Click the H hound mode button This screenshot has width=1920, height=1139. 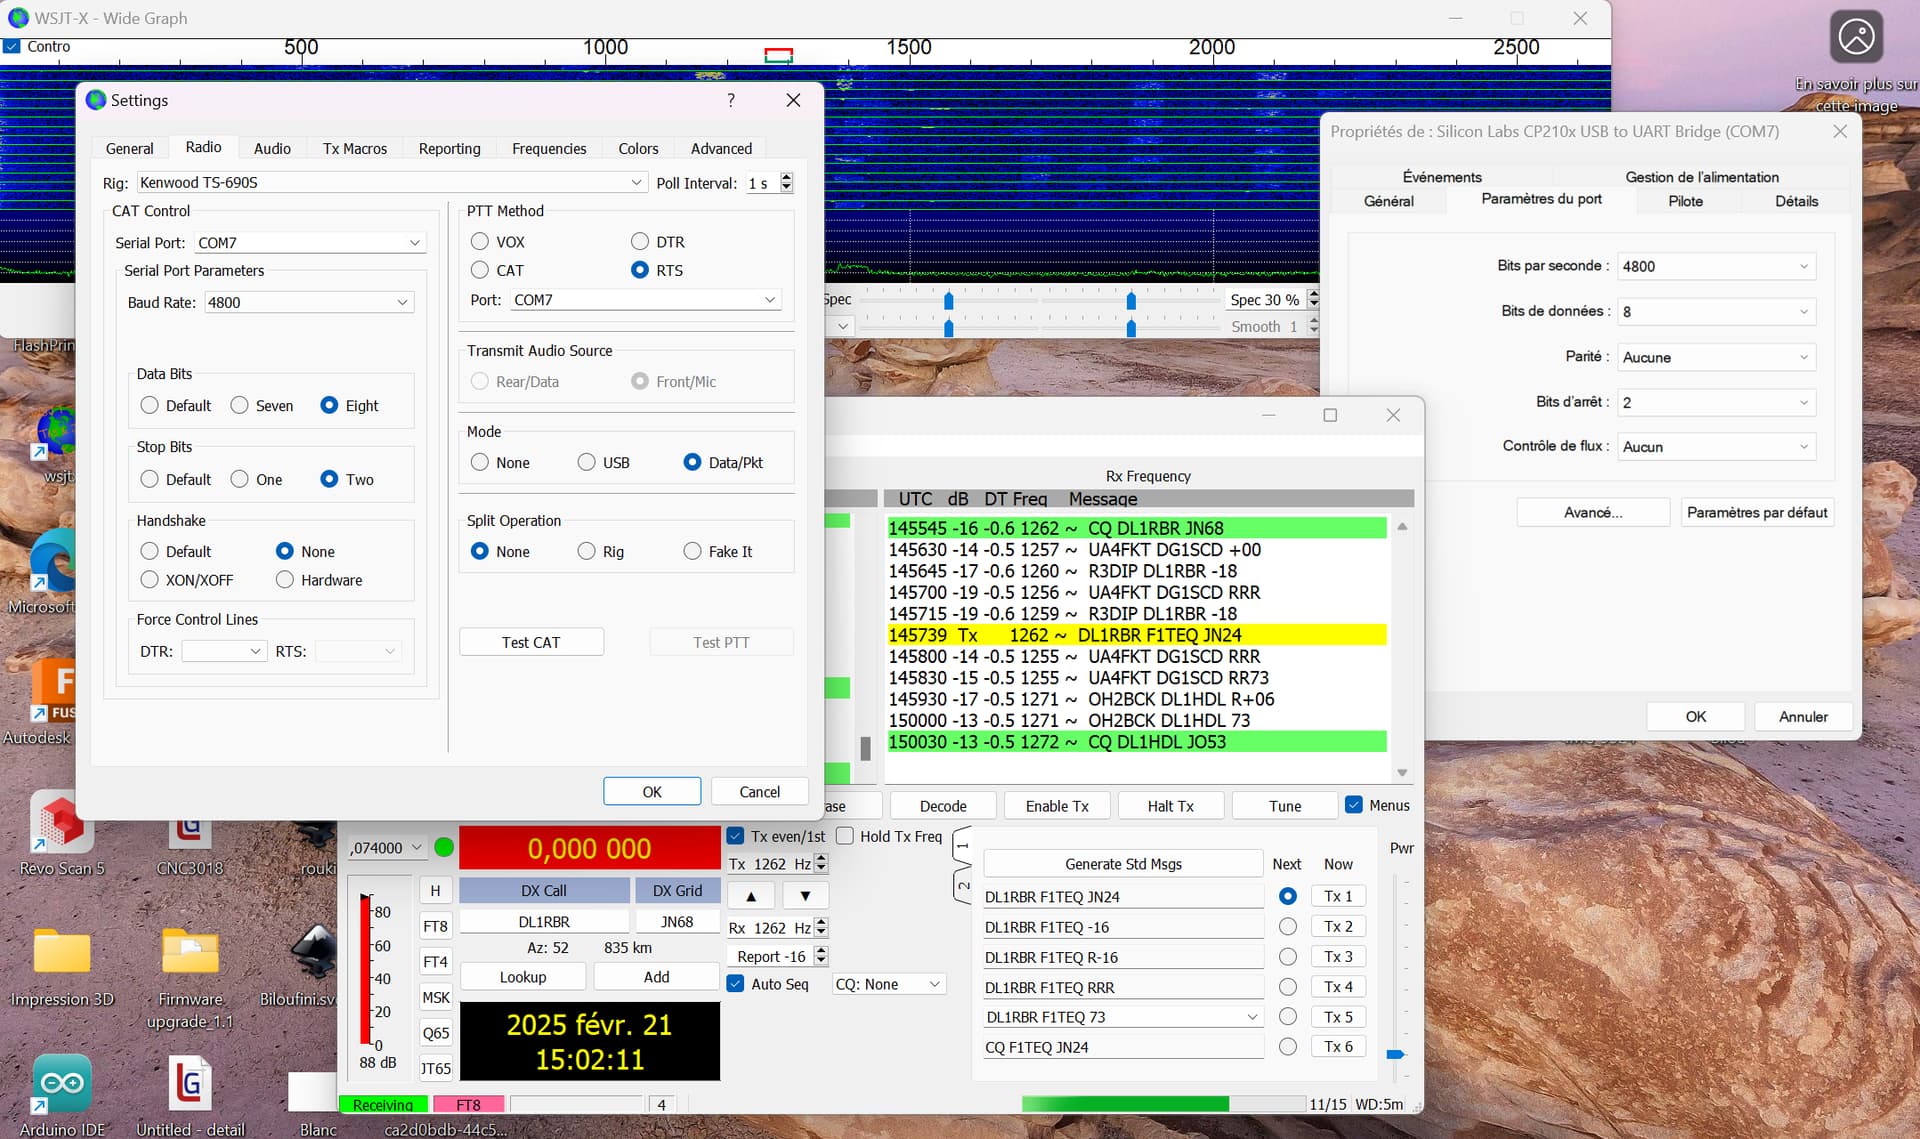pos(435,890)
